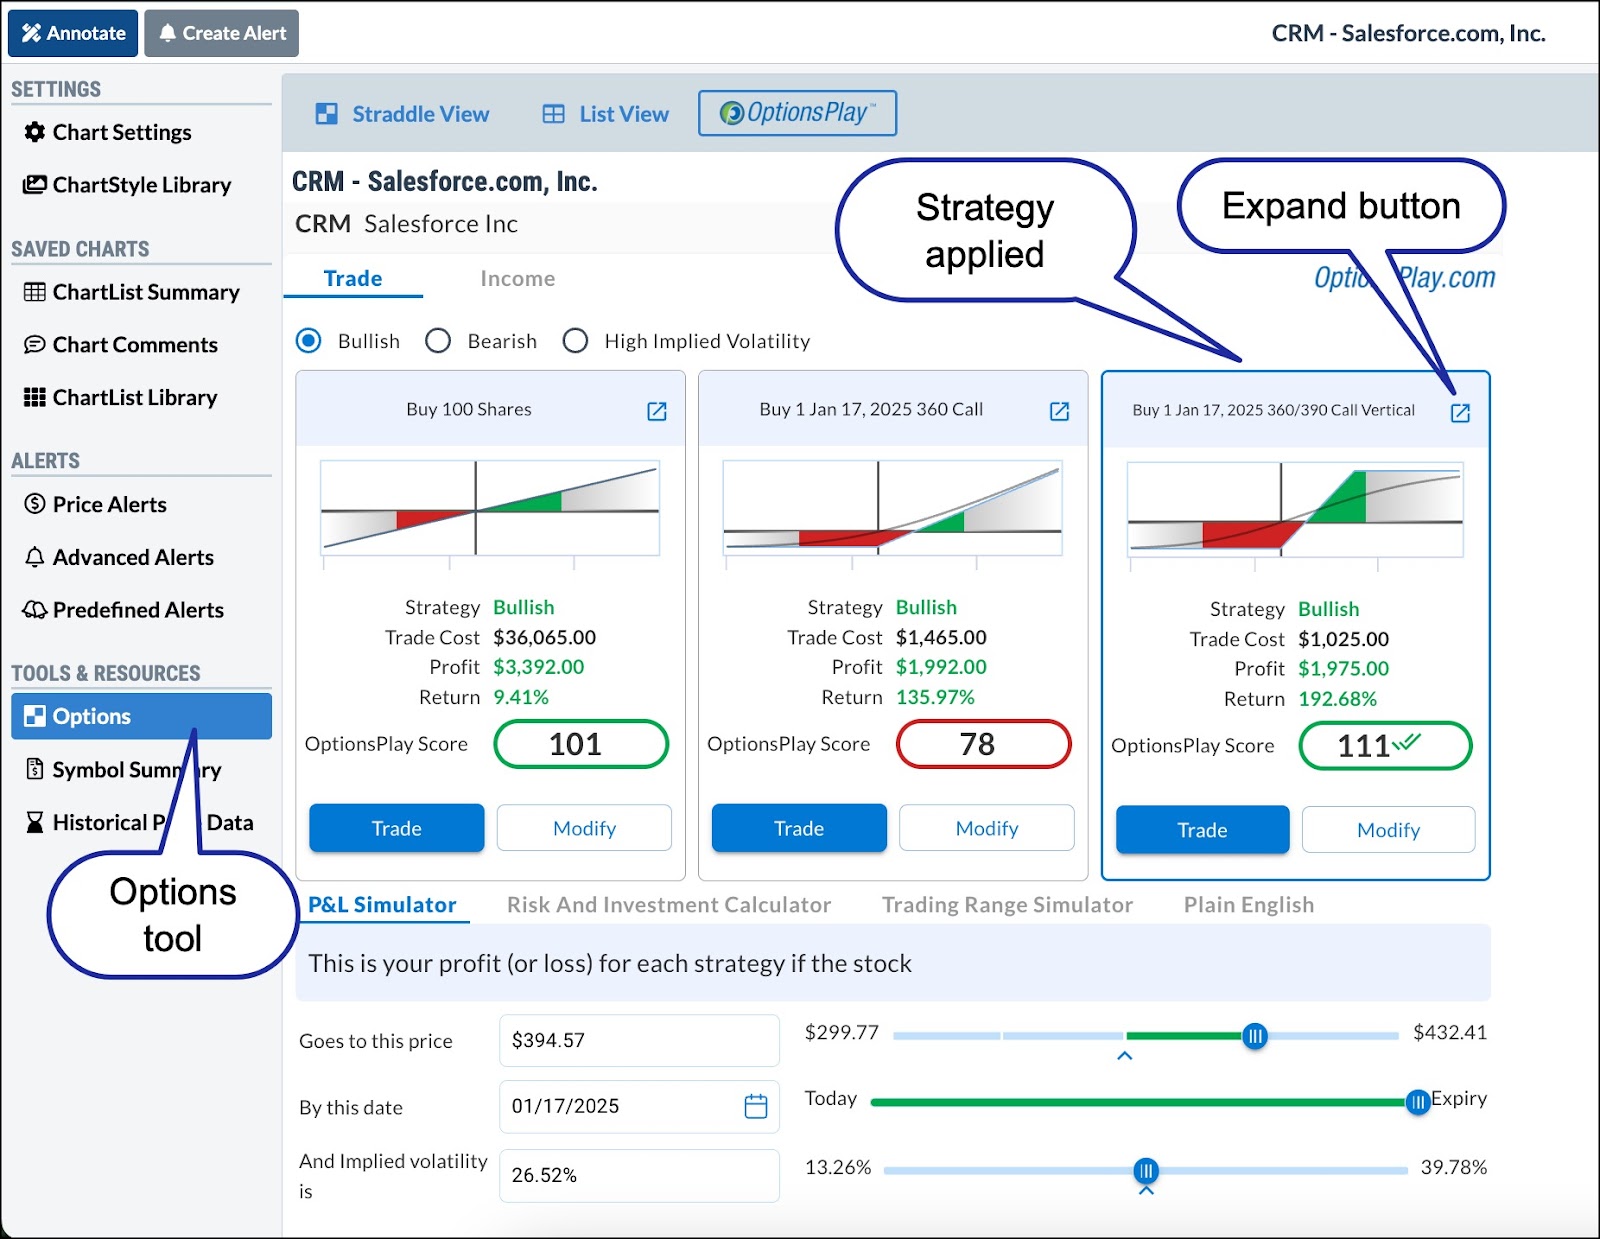Select the OptionsPlay view button

click(797, 113)
